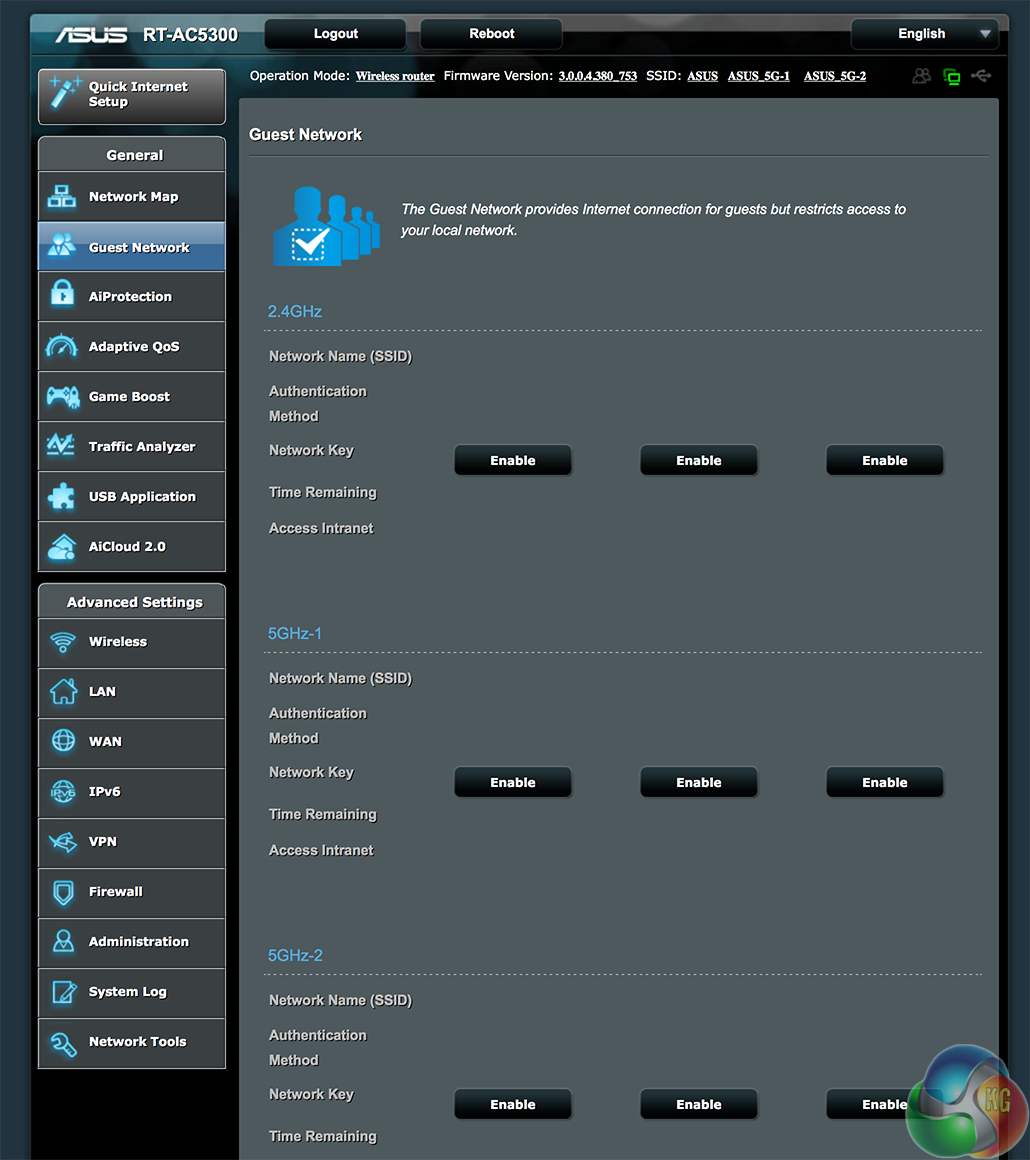Select AiProtection in the sidebar

(132, 297)
